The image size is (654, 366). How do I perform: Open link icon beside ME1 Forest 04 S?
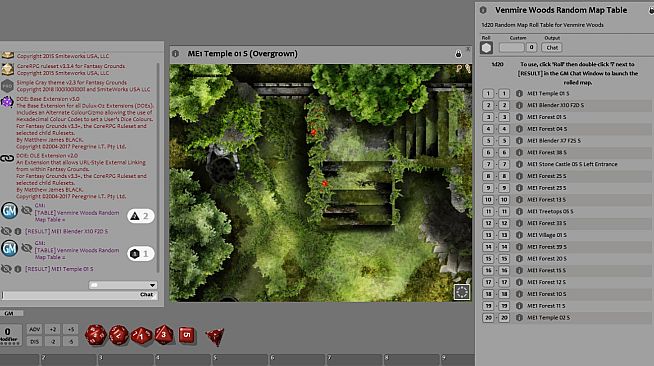(519, 129)
